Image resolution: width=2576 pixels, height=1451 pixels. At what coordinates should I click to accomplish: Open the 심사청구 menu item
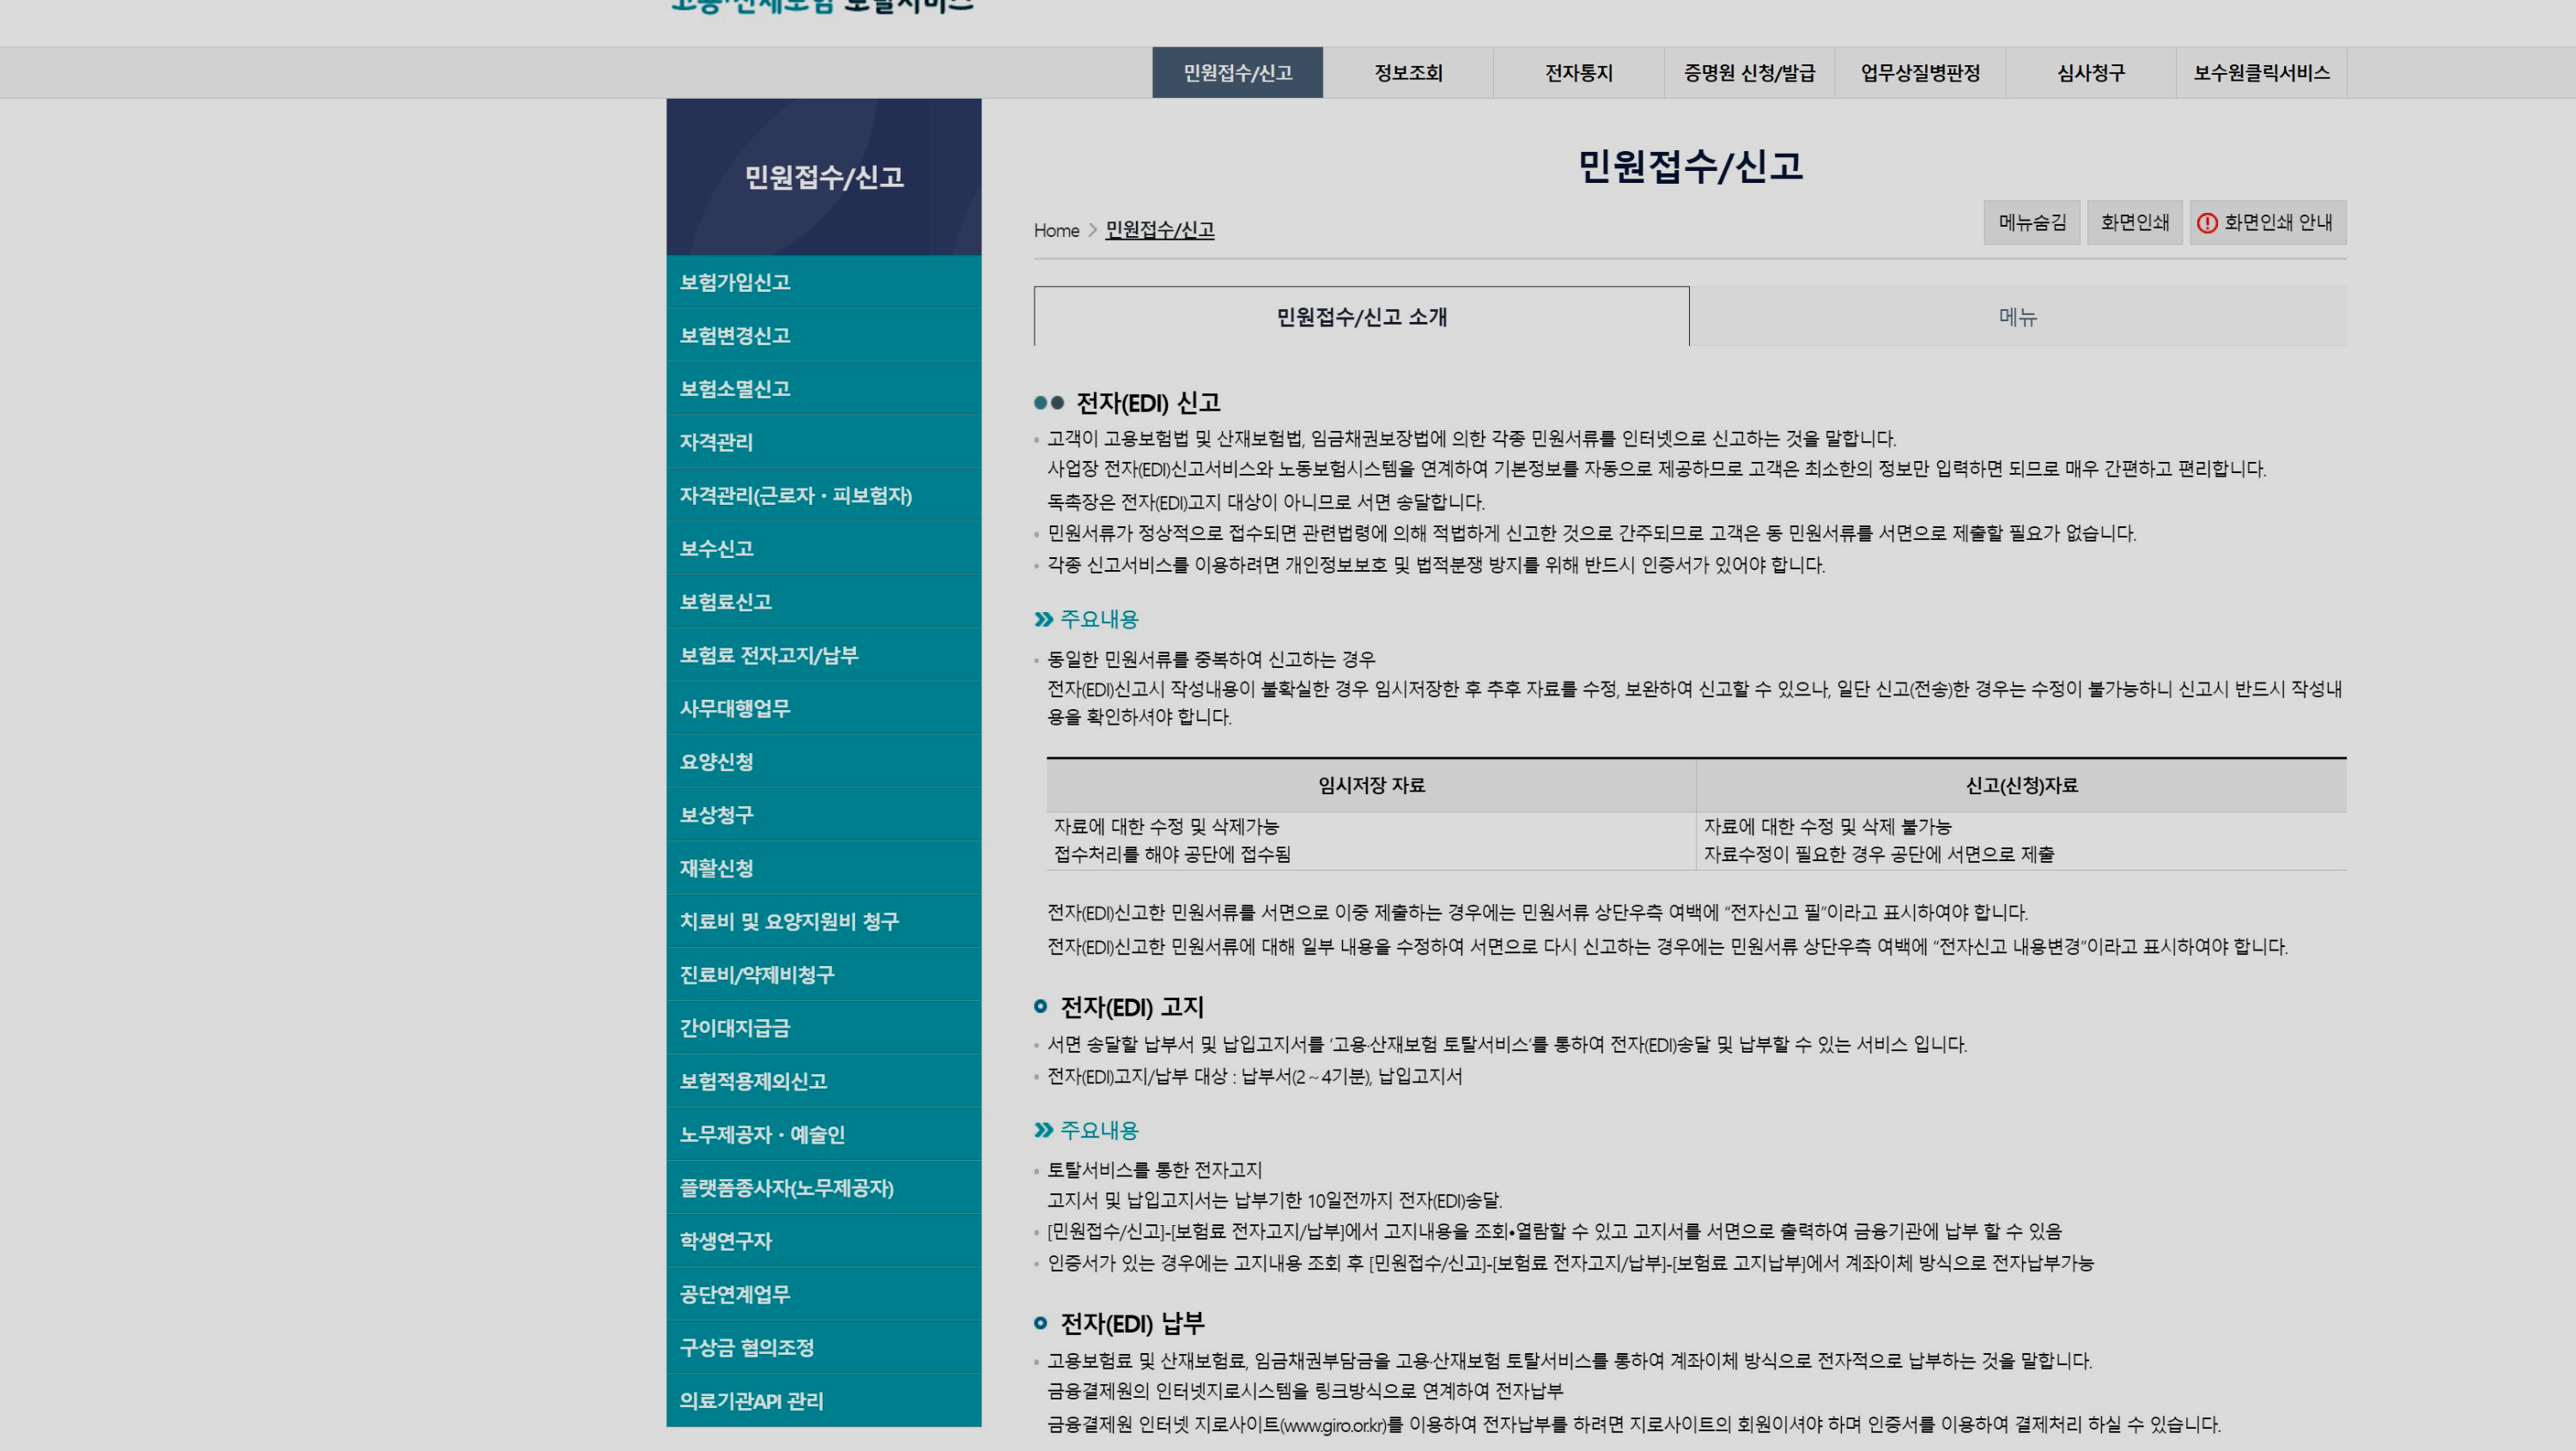pyautogui.click(x=2090, y=73)
